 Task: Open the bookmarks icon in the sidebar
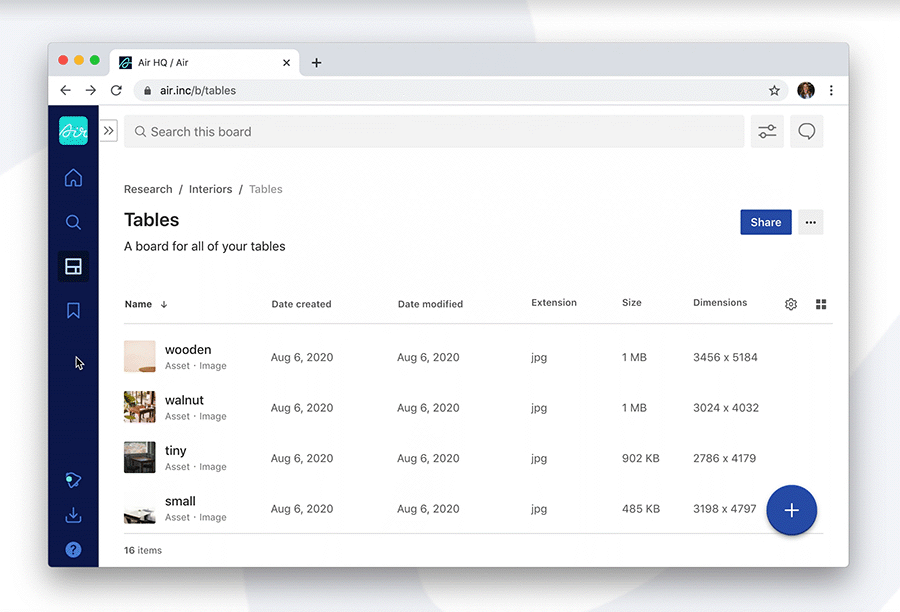pyautogui.click(x=73, y=311)
